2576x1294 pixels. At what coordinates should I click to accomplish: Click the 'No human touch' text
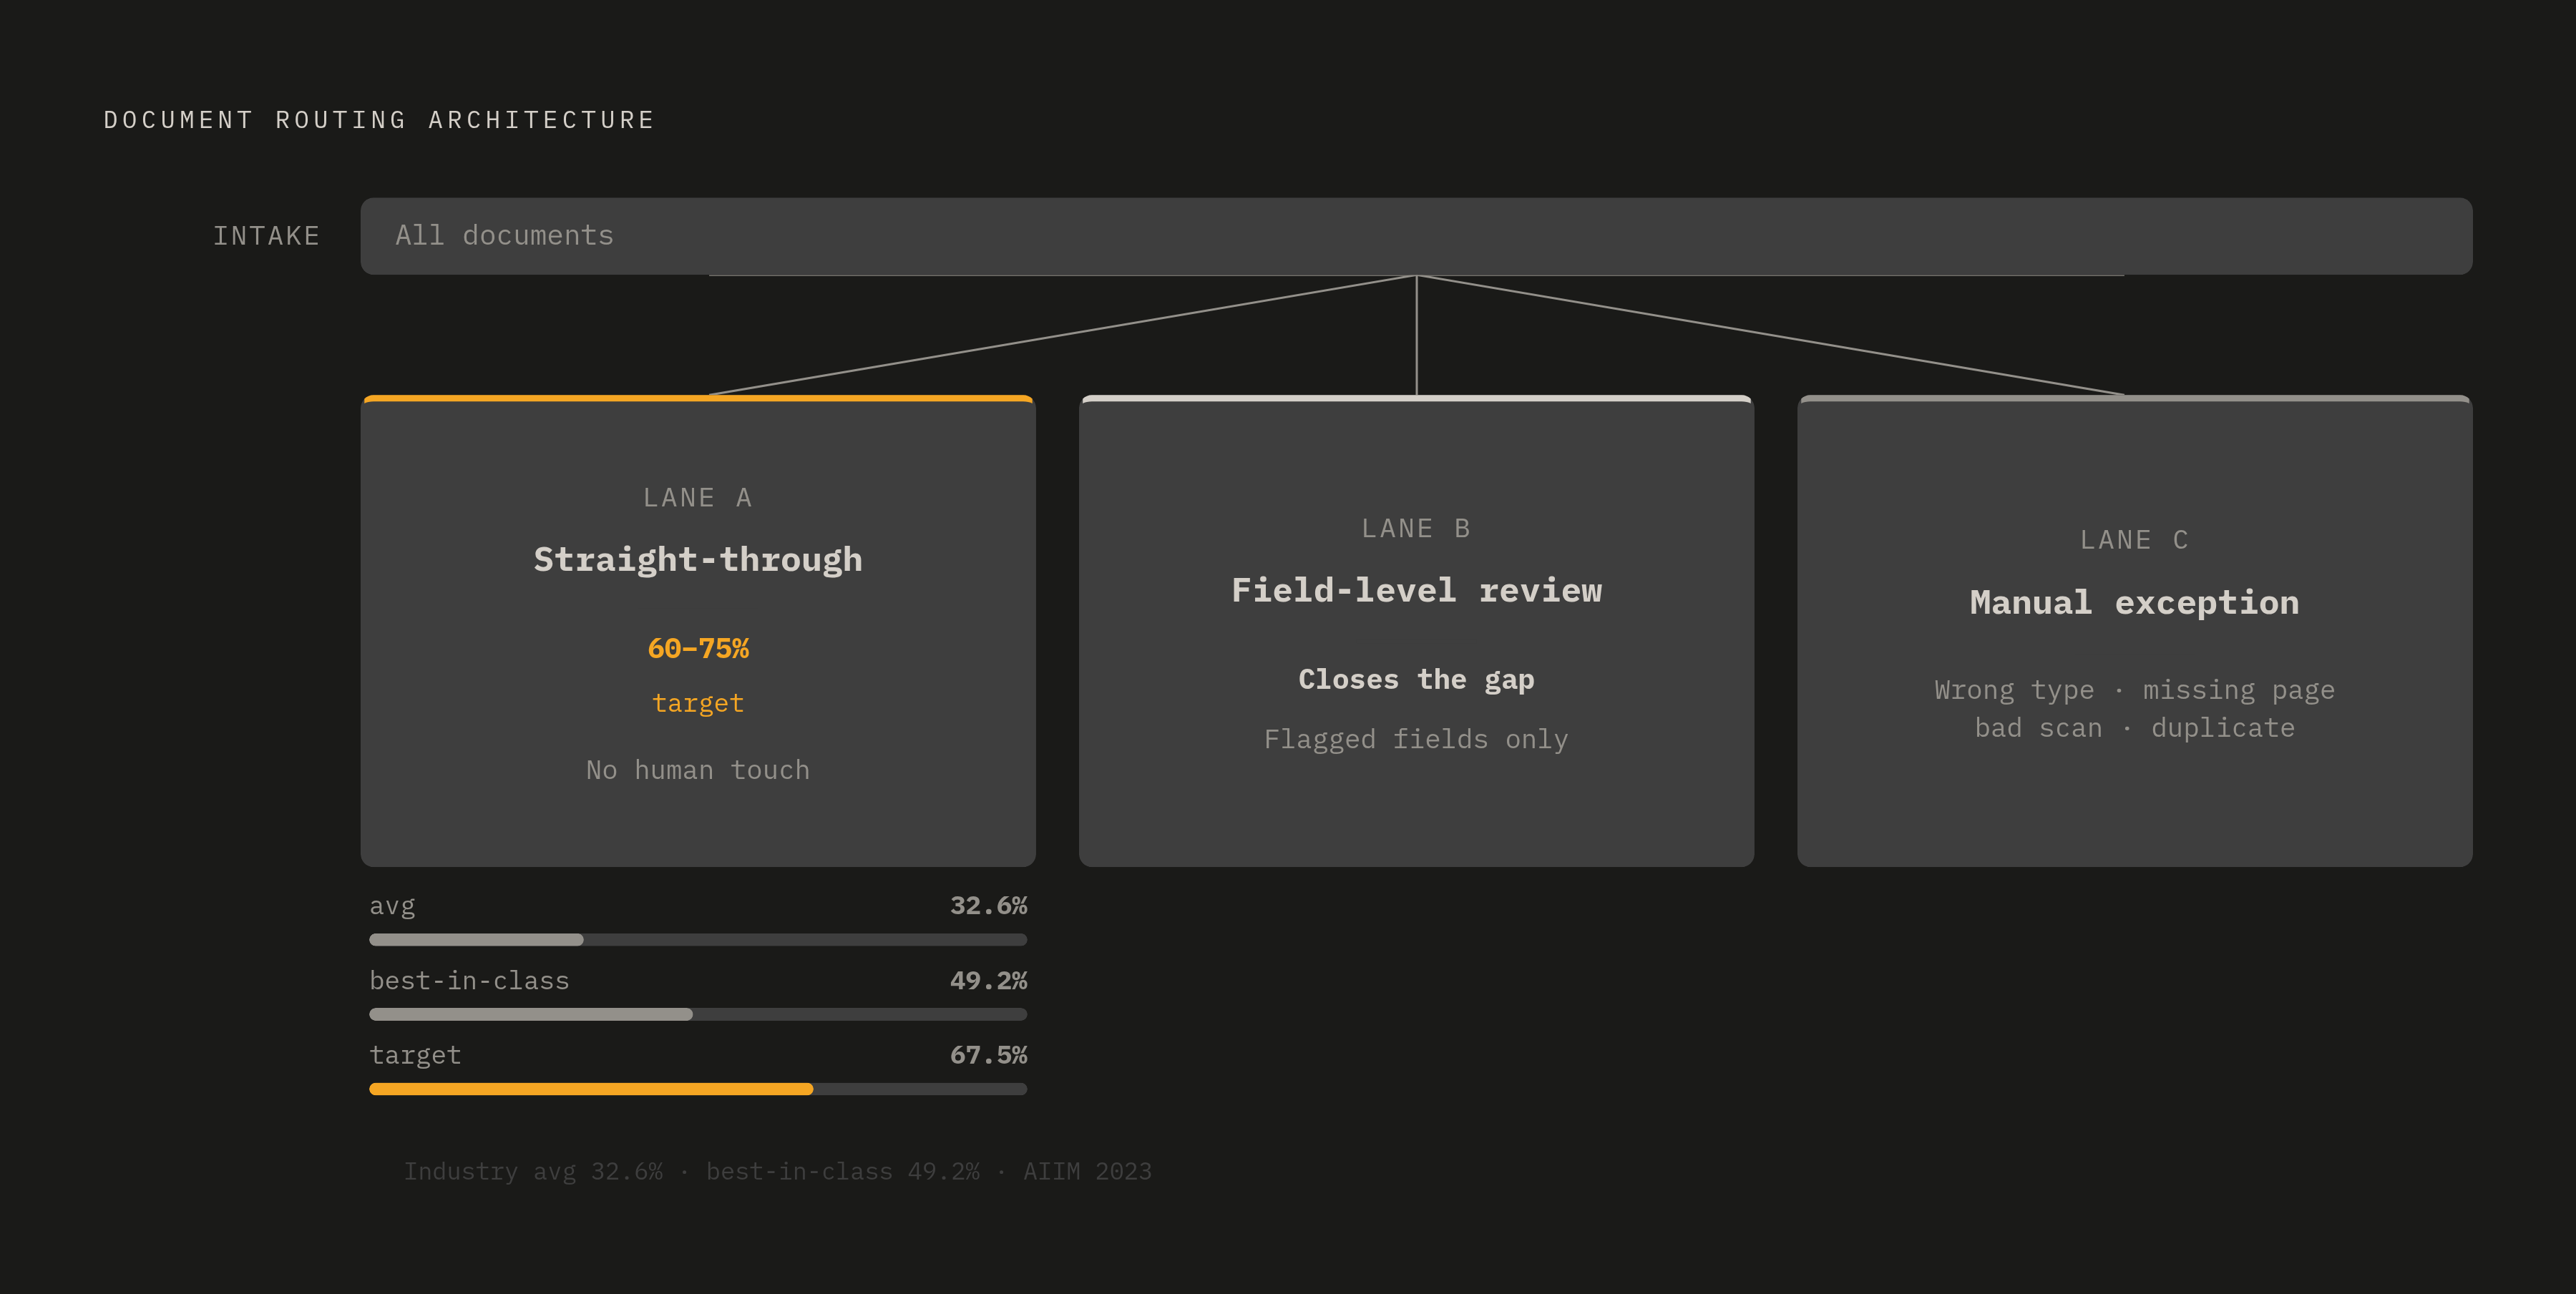point(698,770)
